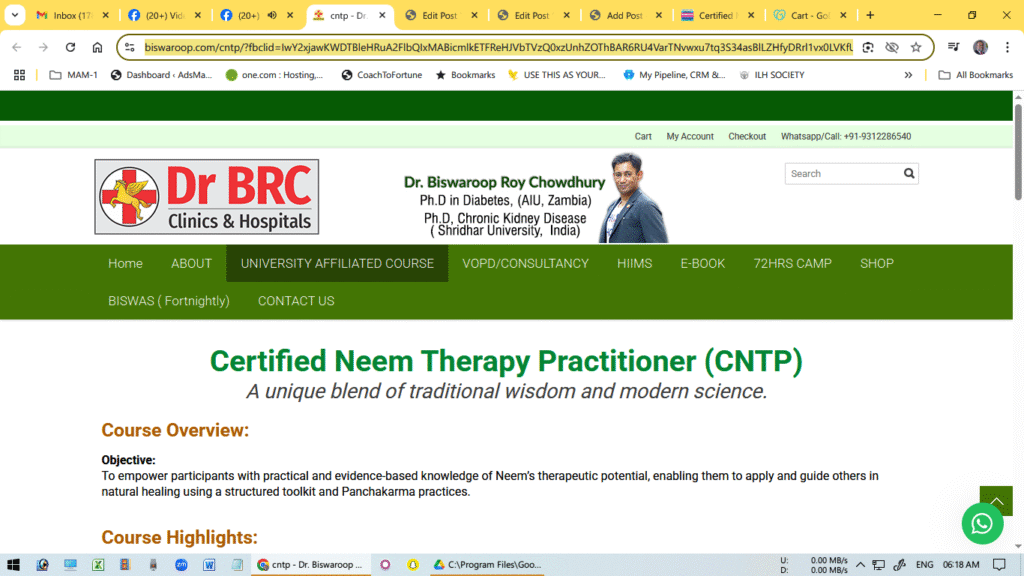
Task: Open Zoom from the taskbar
Action: 181,565
